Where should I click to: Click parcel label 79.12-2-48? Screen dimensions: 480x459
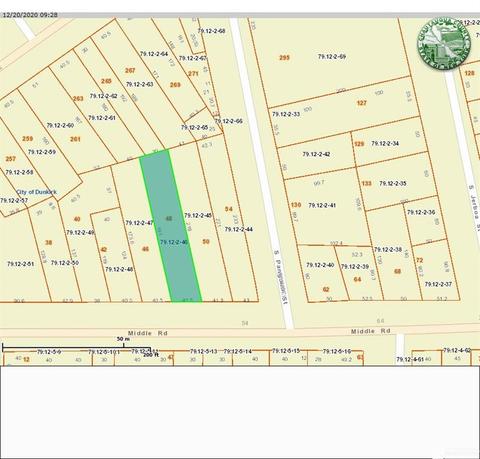click(x=119, y=269)
